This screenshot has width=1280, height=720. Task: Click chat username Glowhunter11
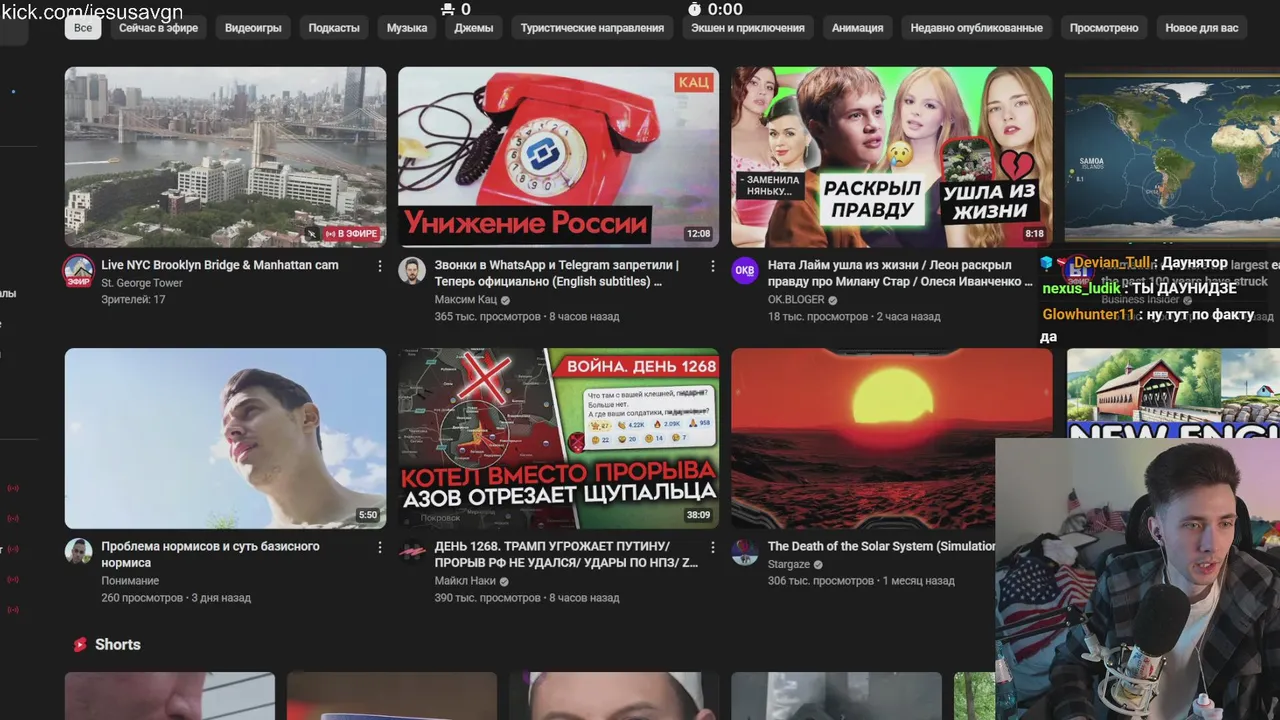tap(1089, 314)
